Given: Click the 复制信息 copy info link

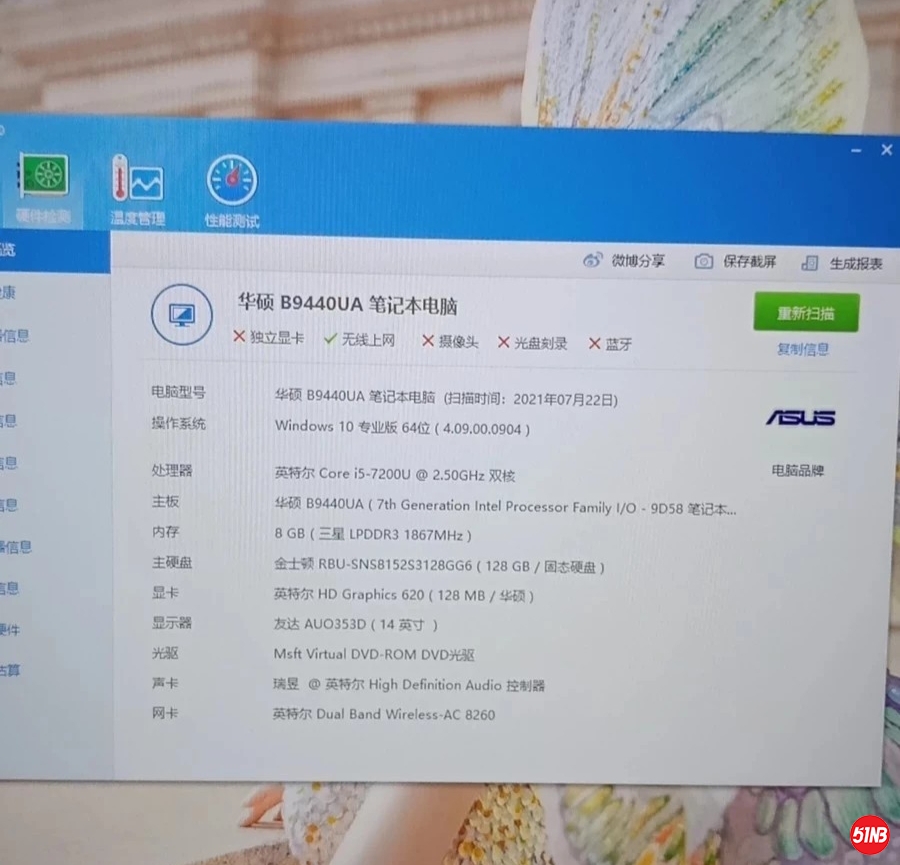Looking at the screenshot, I should click(x=802, y=349).
